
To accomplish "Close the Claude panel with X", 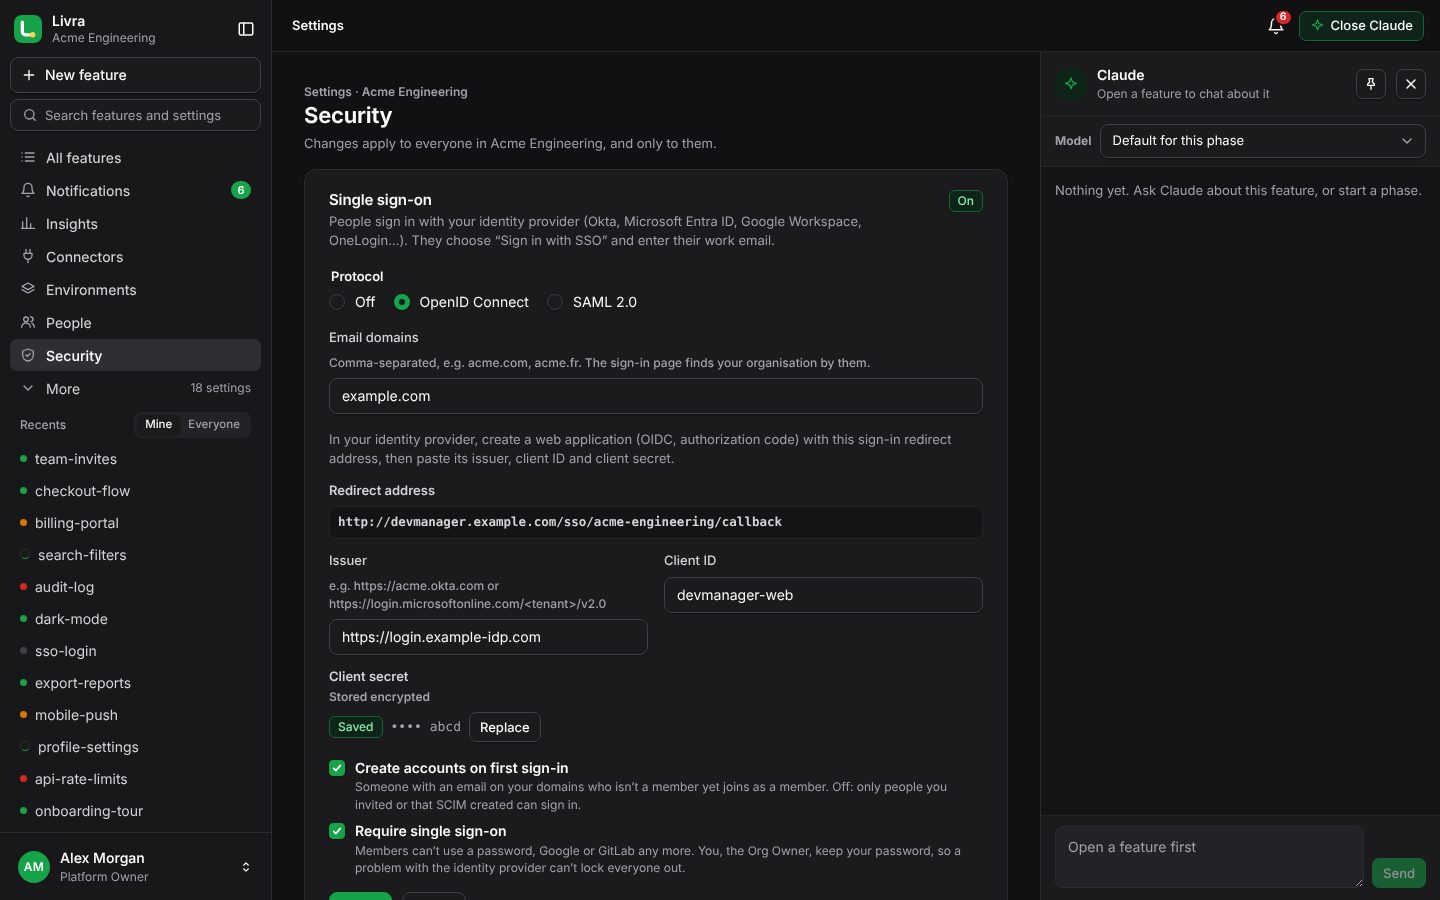I will (x=1411, y=84).
